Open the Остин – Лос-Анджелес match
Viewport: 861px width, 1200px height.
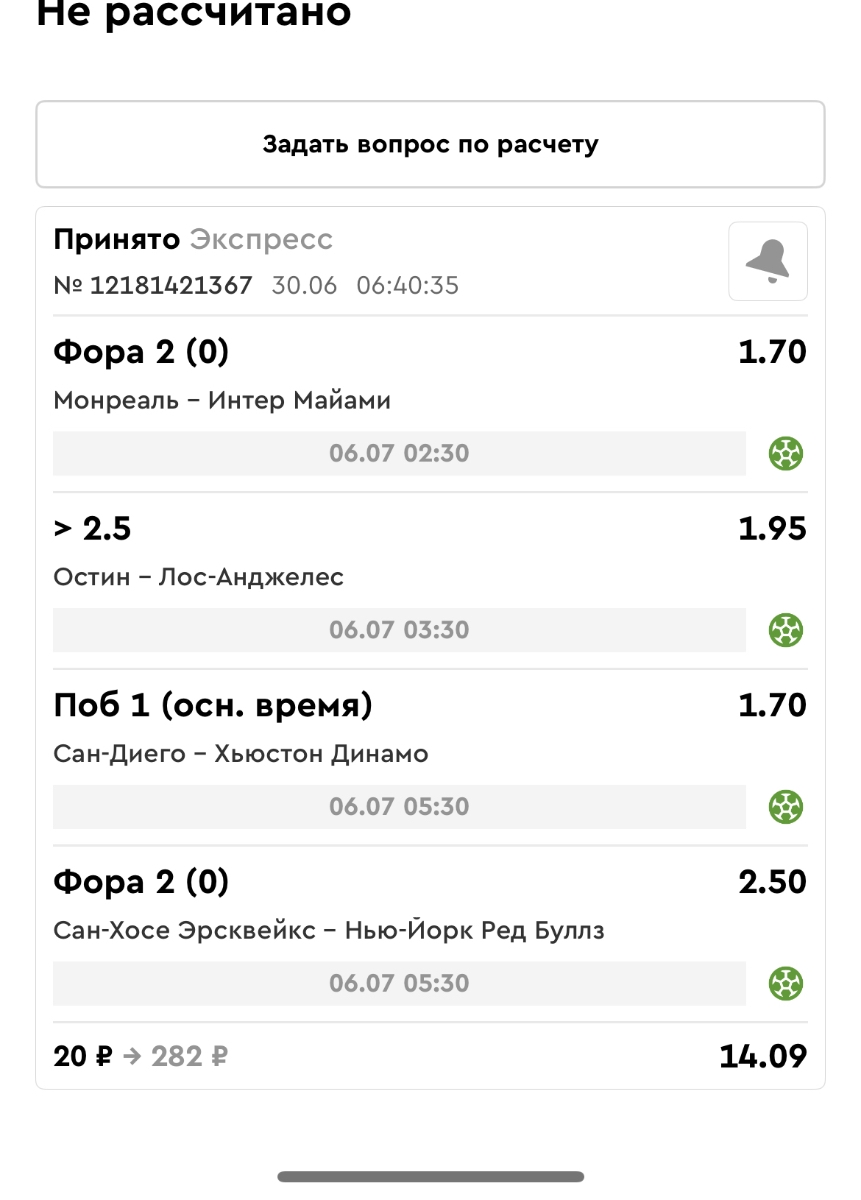[x=198, y=577]
